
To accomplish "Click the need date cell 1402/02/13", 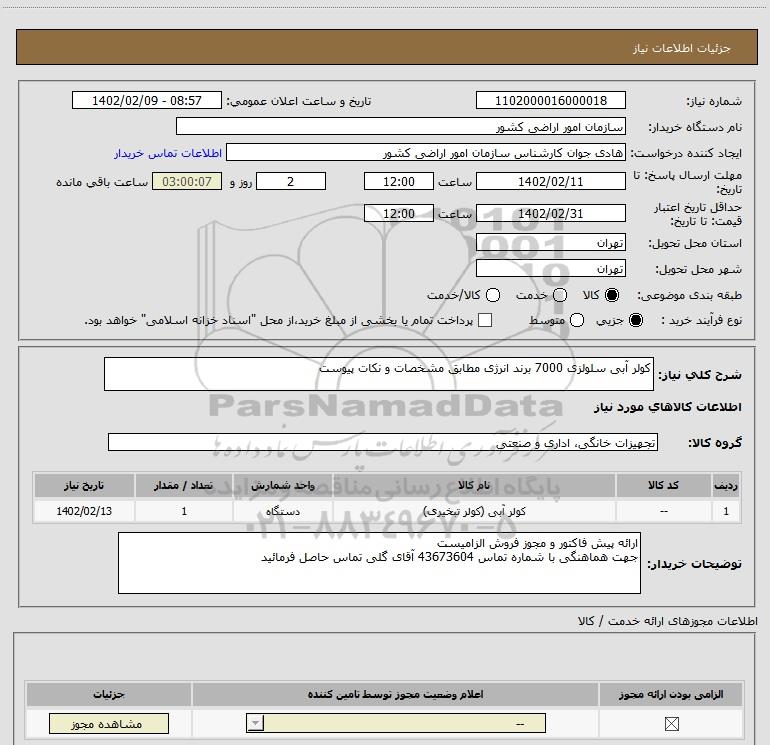I will click(x=84, y=511).
